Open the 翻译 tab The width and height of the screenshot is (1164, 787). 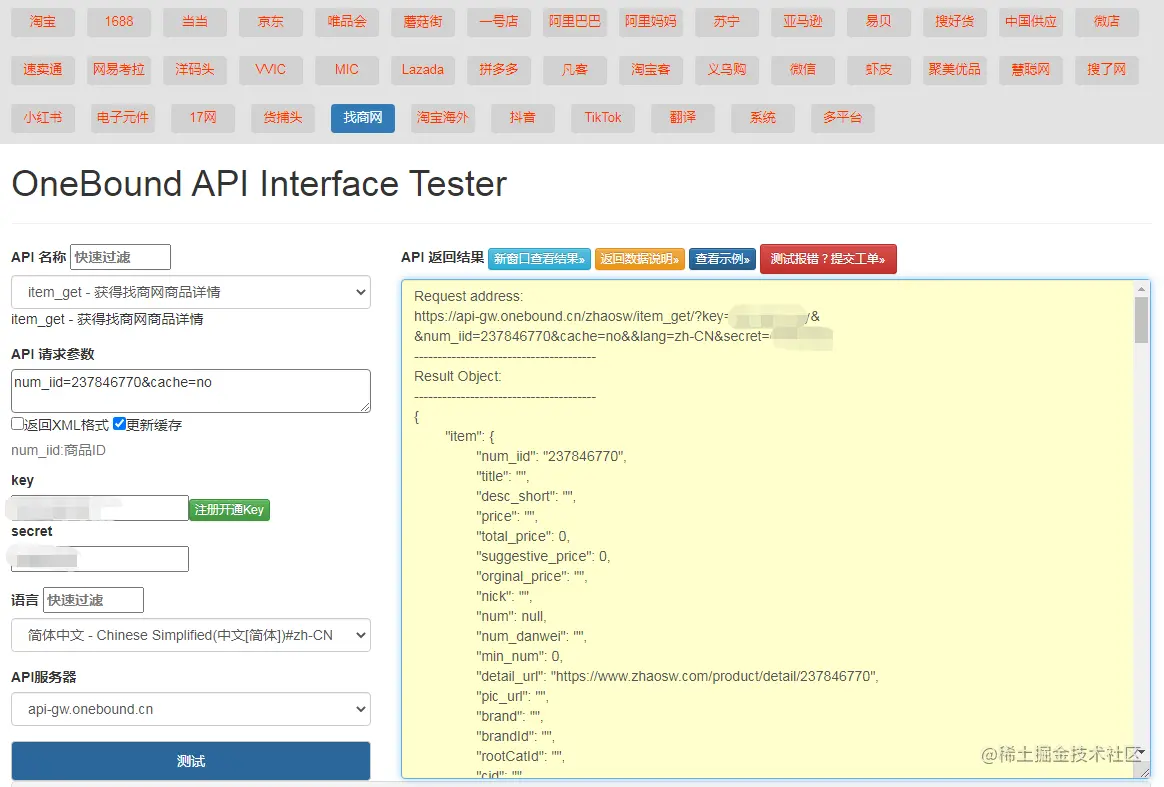pyautogui.click(x=683, y=118)
